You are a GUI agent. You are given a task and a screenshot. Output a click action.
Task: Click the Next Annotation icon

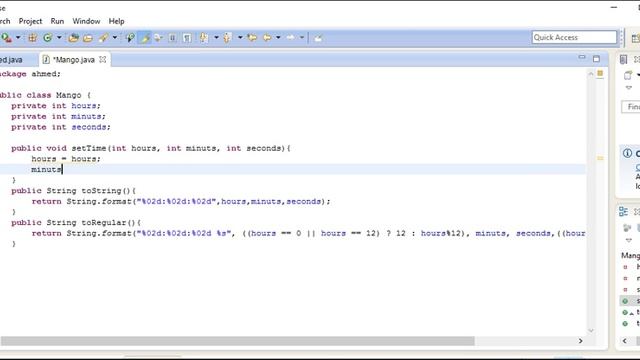[204, 38]
